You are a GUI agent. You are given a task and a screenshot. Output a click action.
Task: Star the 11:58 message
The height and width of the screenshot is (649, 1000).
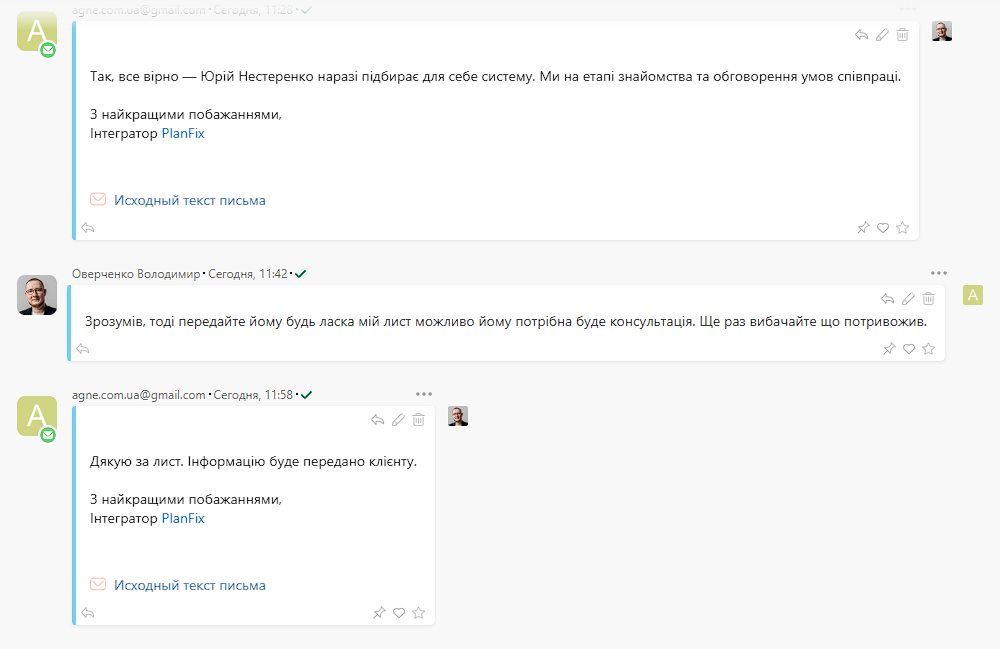[x=418, y=613]
